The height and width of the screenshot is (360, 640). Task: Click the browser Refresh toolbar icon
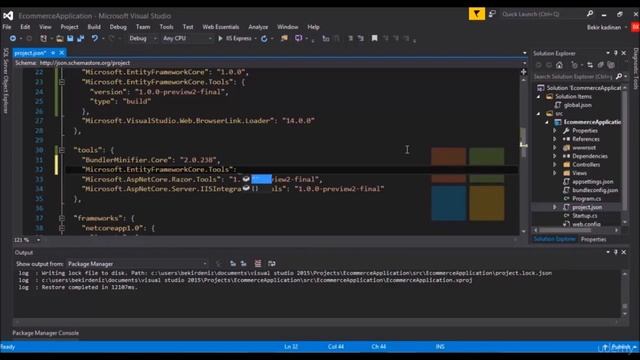[x=264, y=38]
